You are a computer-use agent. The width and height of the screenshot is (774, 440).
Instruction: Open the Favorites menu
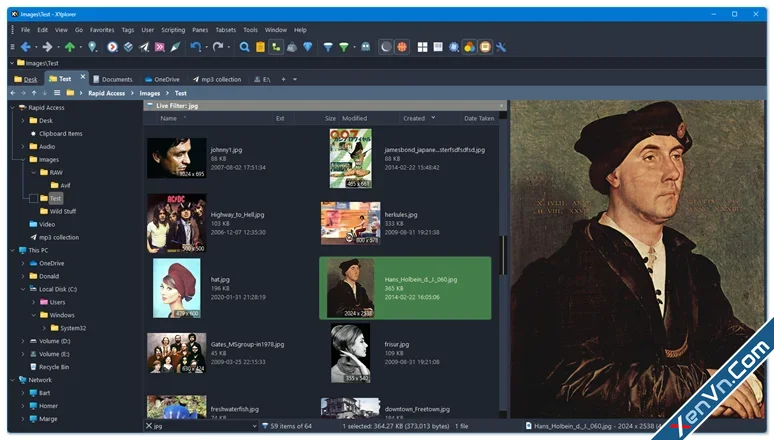click(102, 30)
